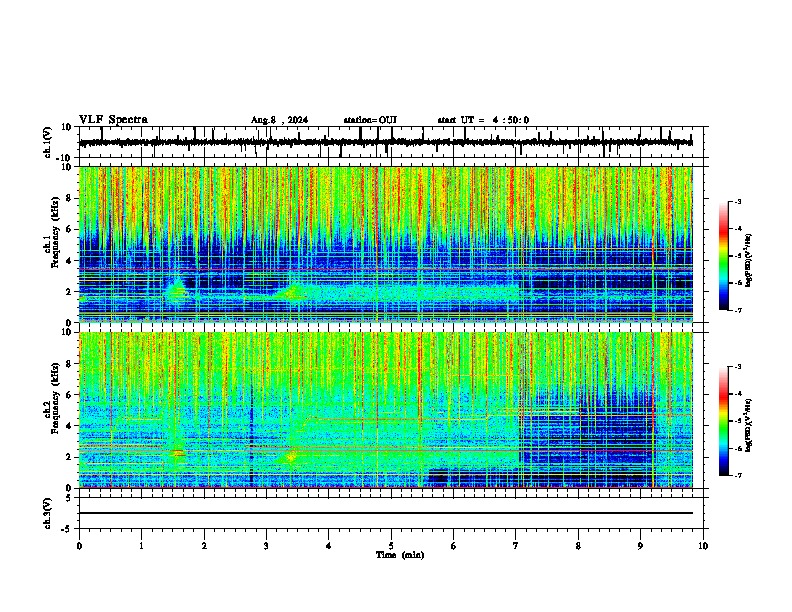The height and width of the screenshot is (612, 792).
Task: Click the "-5" tick of the ch.3(V) axis
Action: pos(67,529)
